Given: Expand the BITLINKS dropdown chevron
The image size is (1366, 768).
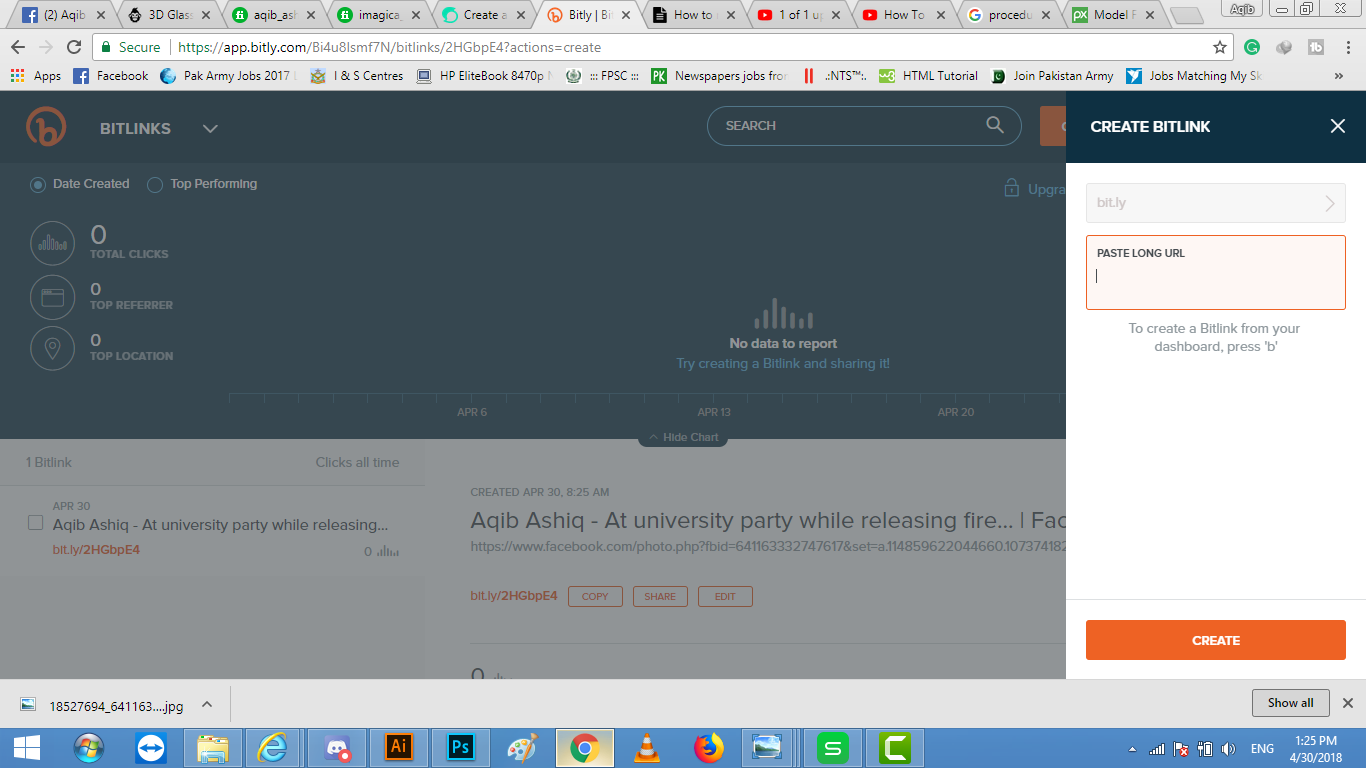Looking at the screenshot, I should point(210,128).
